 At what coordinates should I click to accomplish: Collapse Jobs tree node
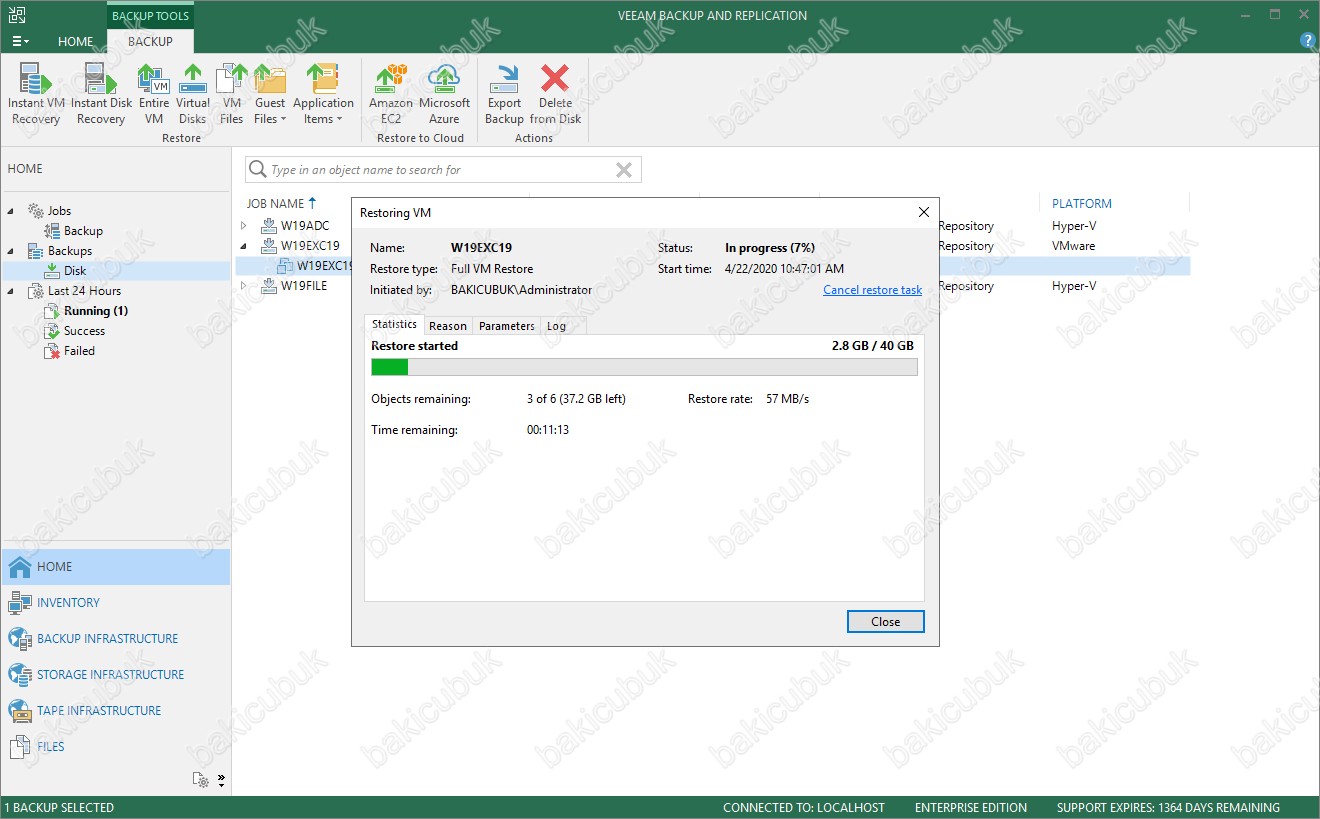11,211
